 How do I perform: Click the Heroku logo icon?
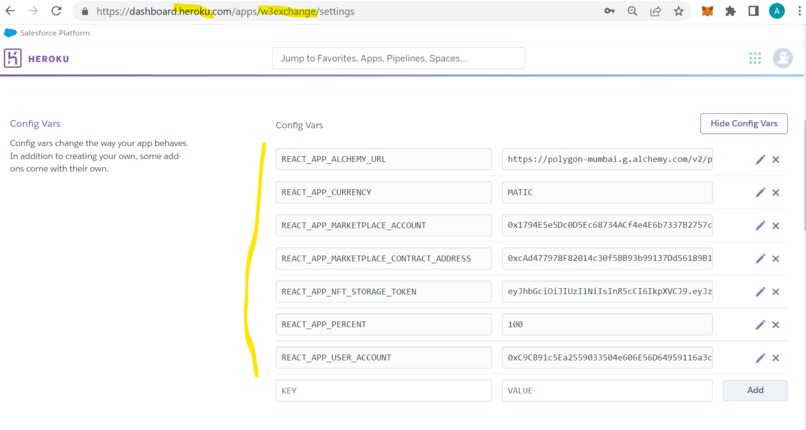(x=13, y=58)
